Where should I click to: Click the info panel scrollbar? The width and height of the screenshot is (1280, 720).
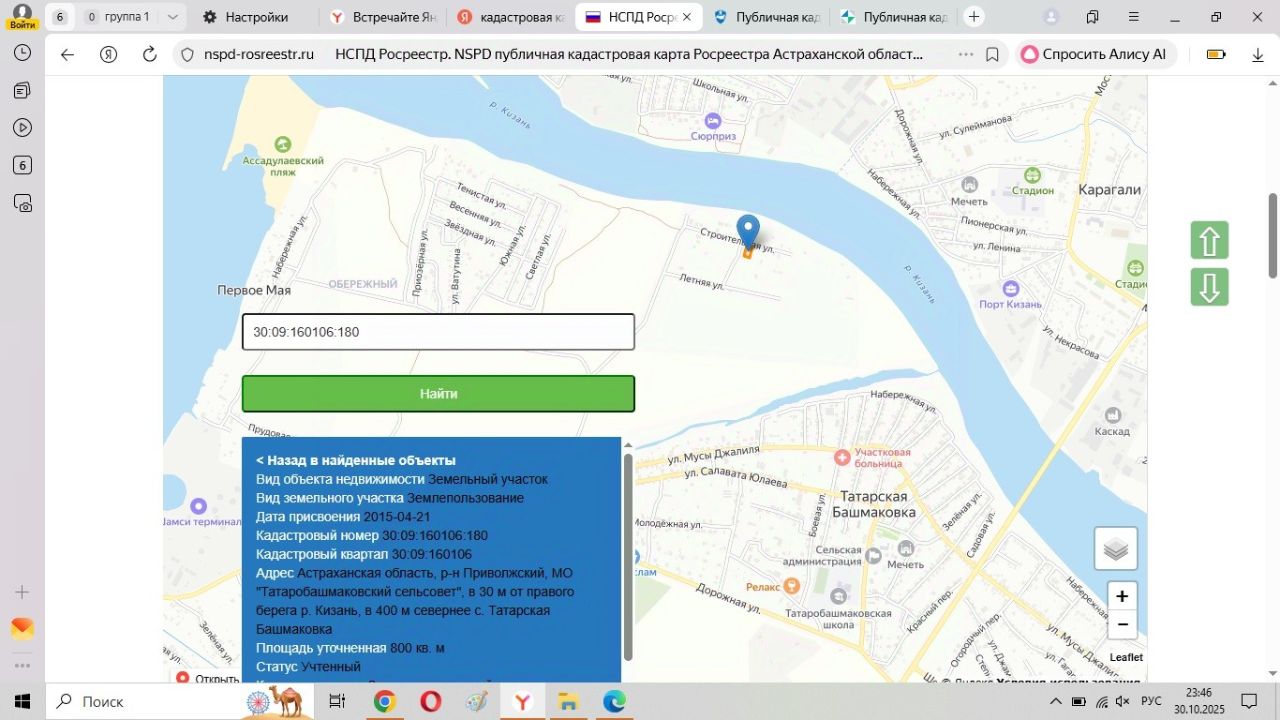click(628, 555)
